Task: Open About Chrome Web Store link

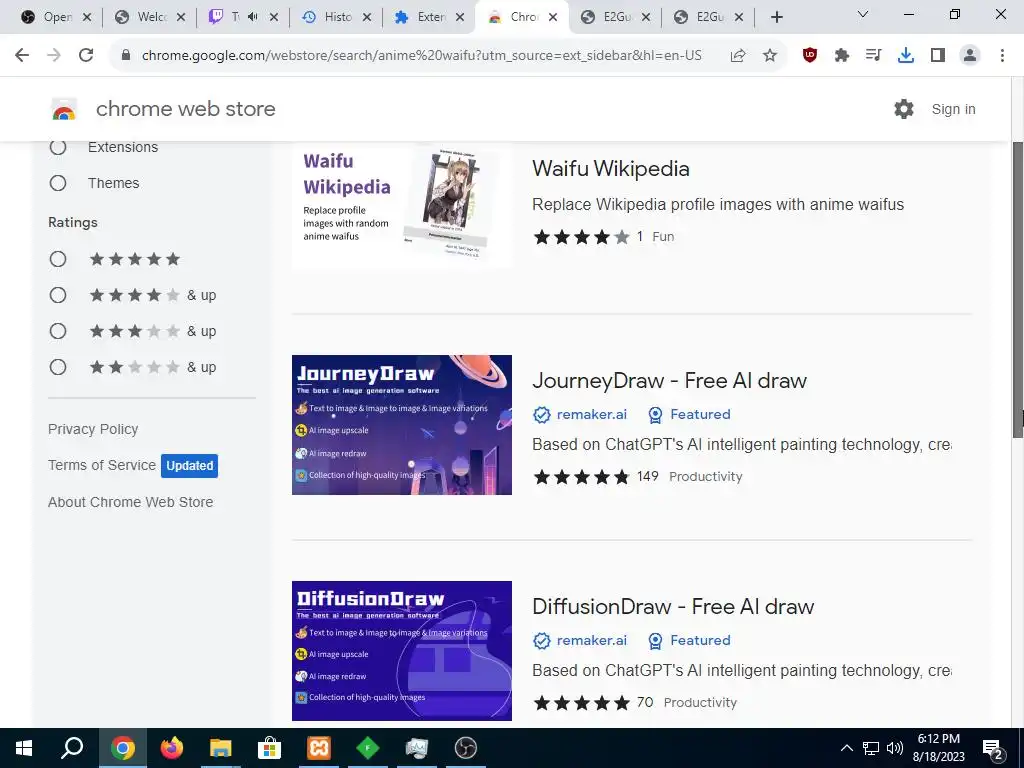Action: 131,502
